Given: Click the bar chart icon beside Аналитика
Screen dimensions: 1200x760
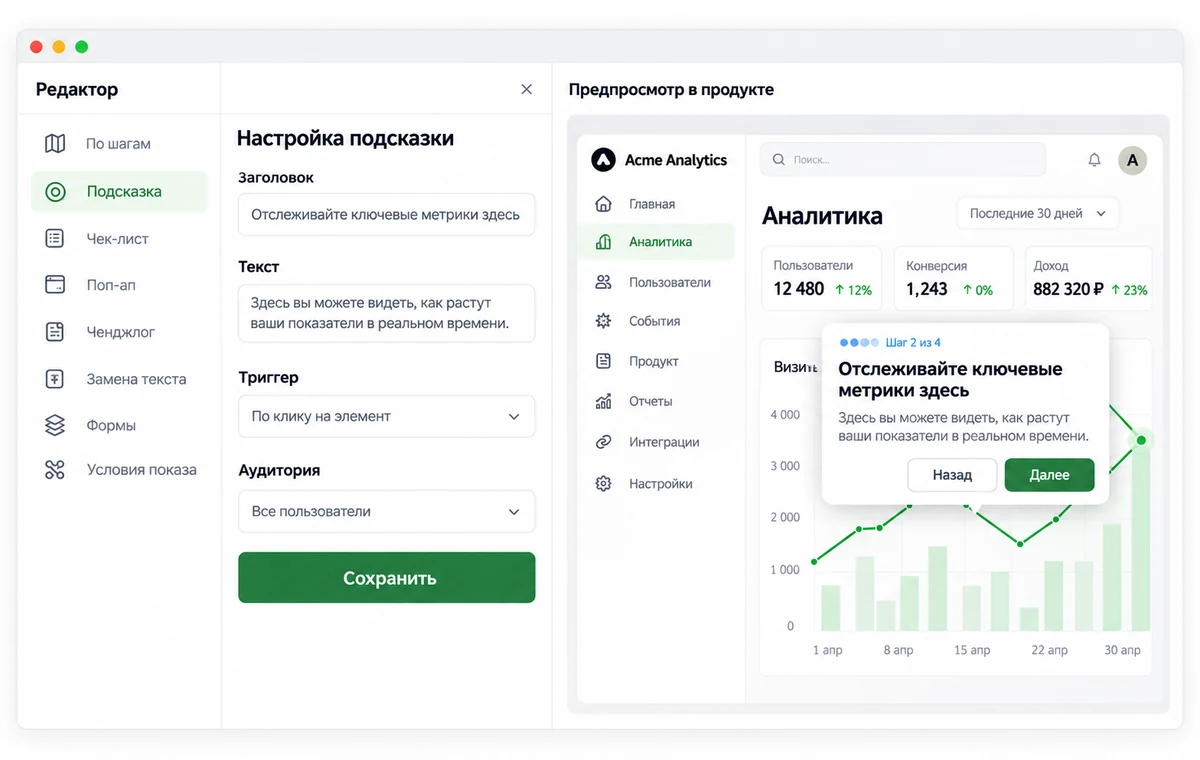Looking at the screenshot, I should tap(603, 241).
